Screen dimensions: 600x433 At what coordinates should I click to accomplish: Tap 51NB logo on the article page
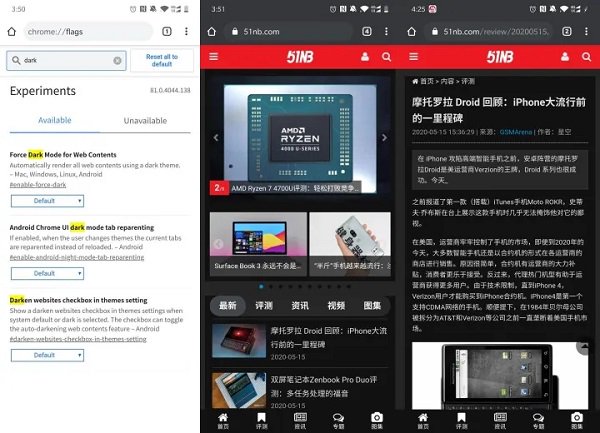[x=500, y=57]
